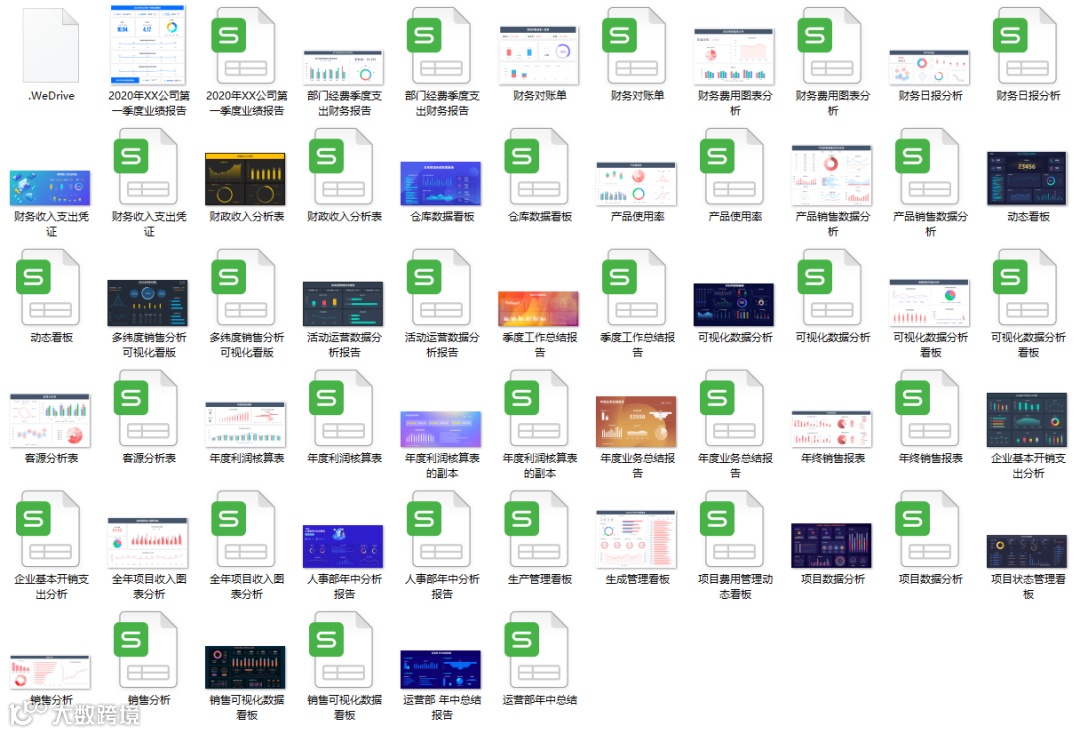
Task: Select the 项目数据分析 spreadsheet icon
Action: [x=930, y=529]
